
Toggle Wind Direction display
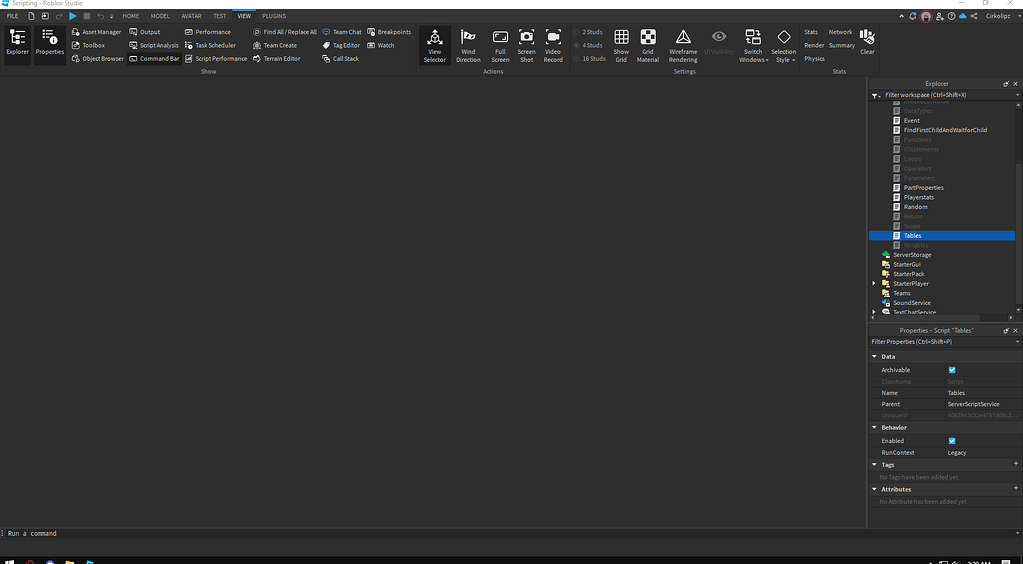click(468, 46)
